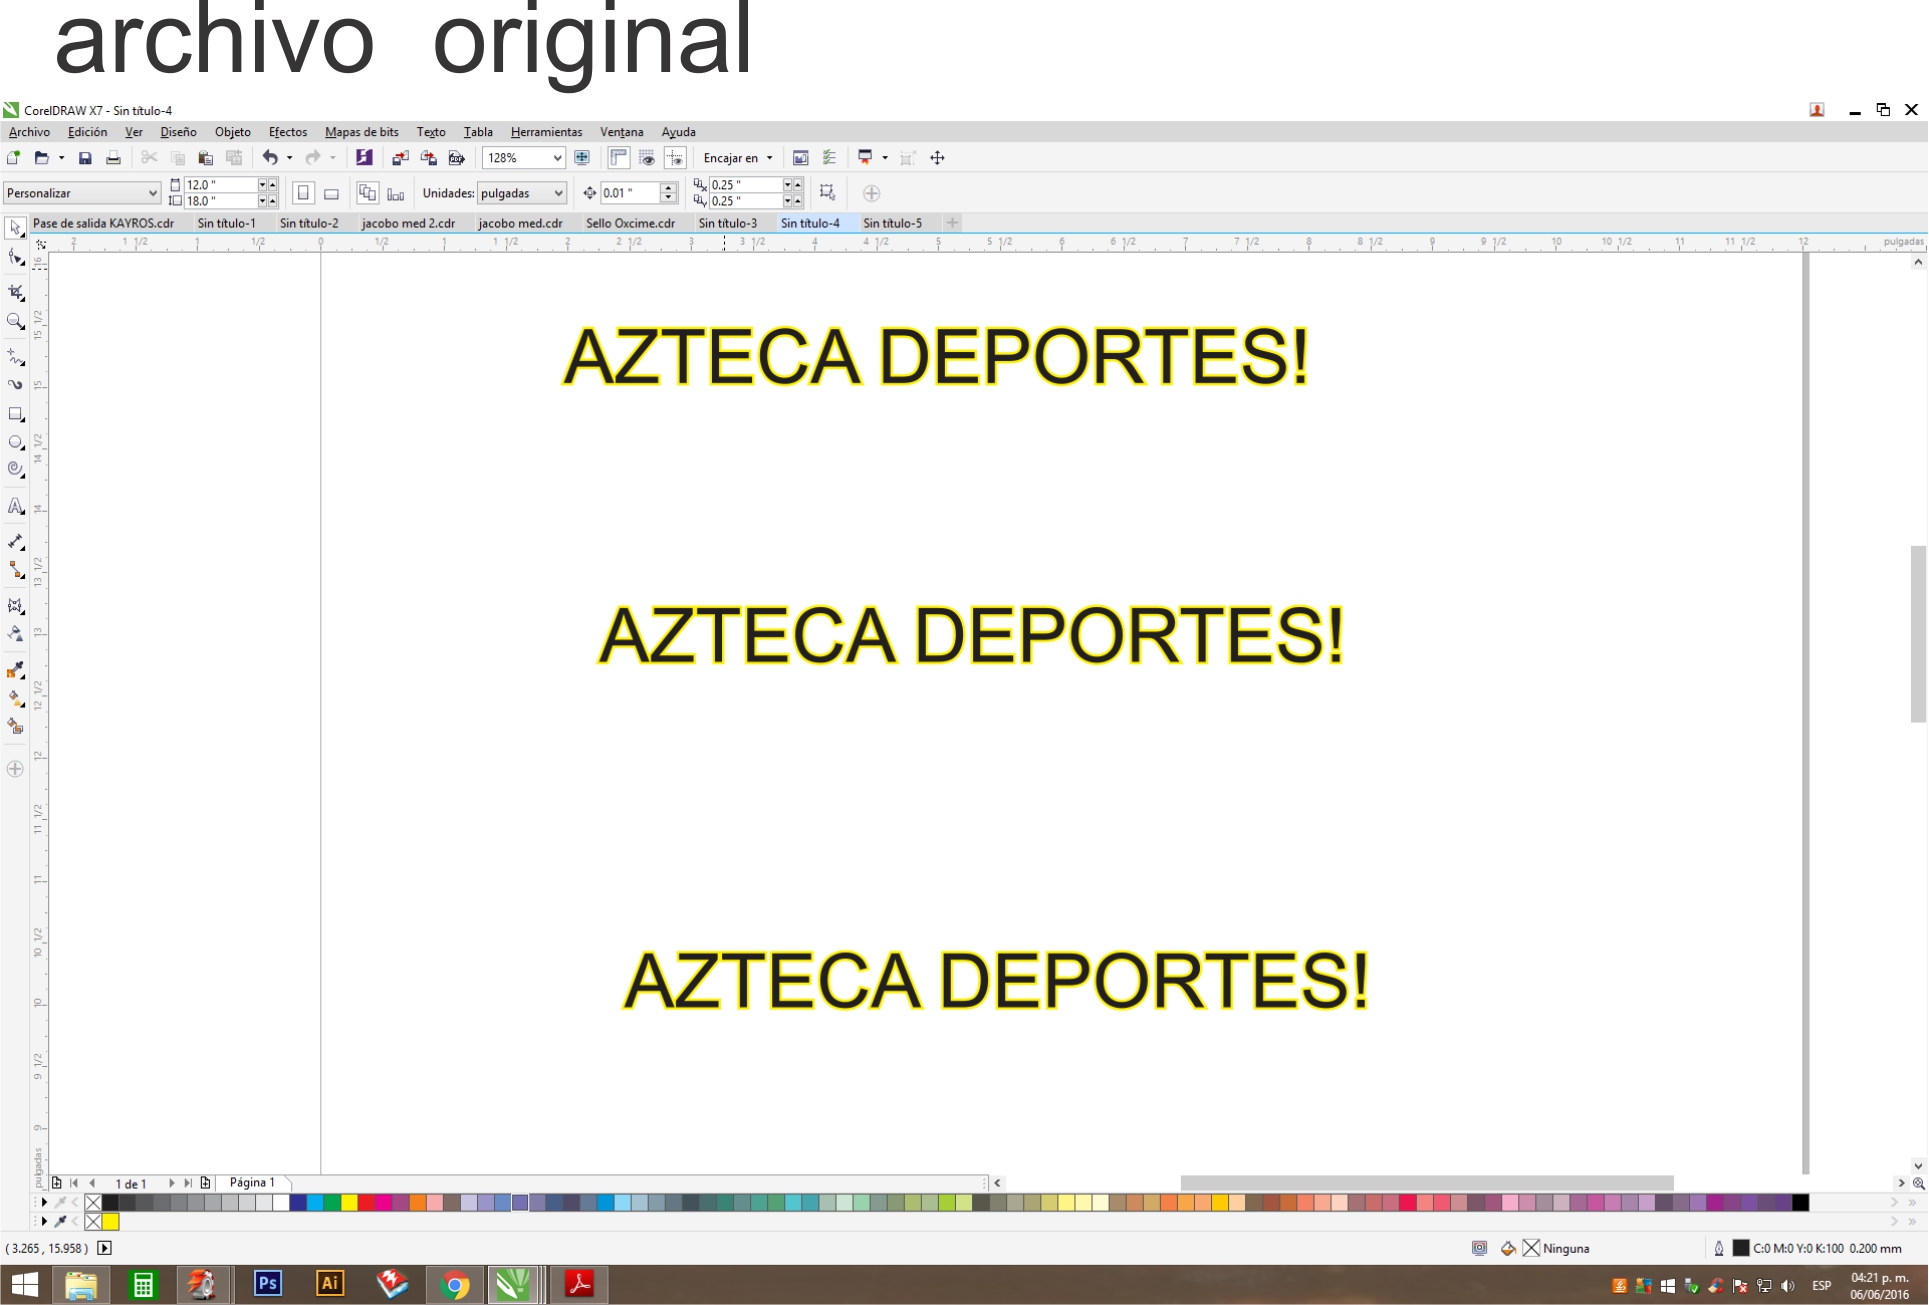Open the undo history dropdown arrow

pos(290,158)
